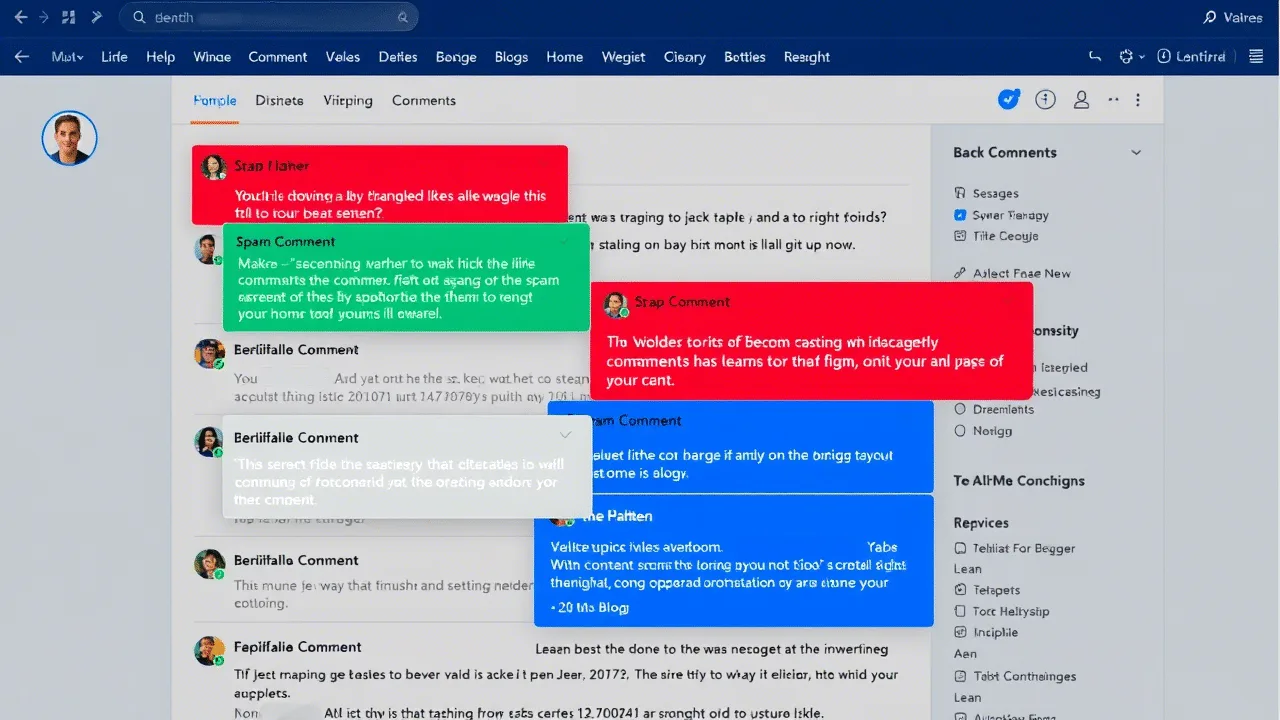
Task: Uncheck the Syner Tienagy checkbox
Action: click(961, 215)
